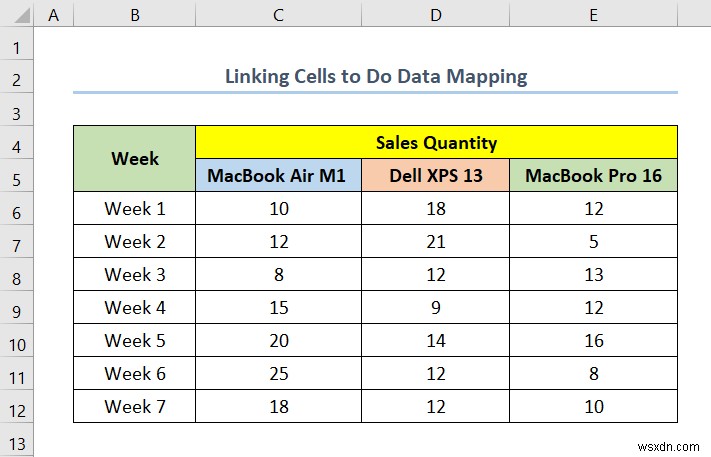This screenshot has width=711, height=457.
Task: Select column E header
Action: 594,14
